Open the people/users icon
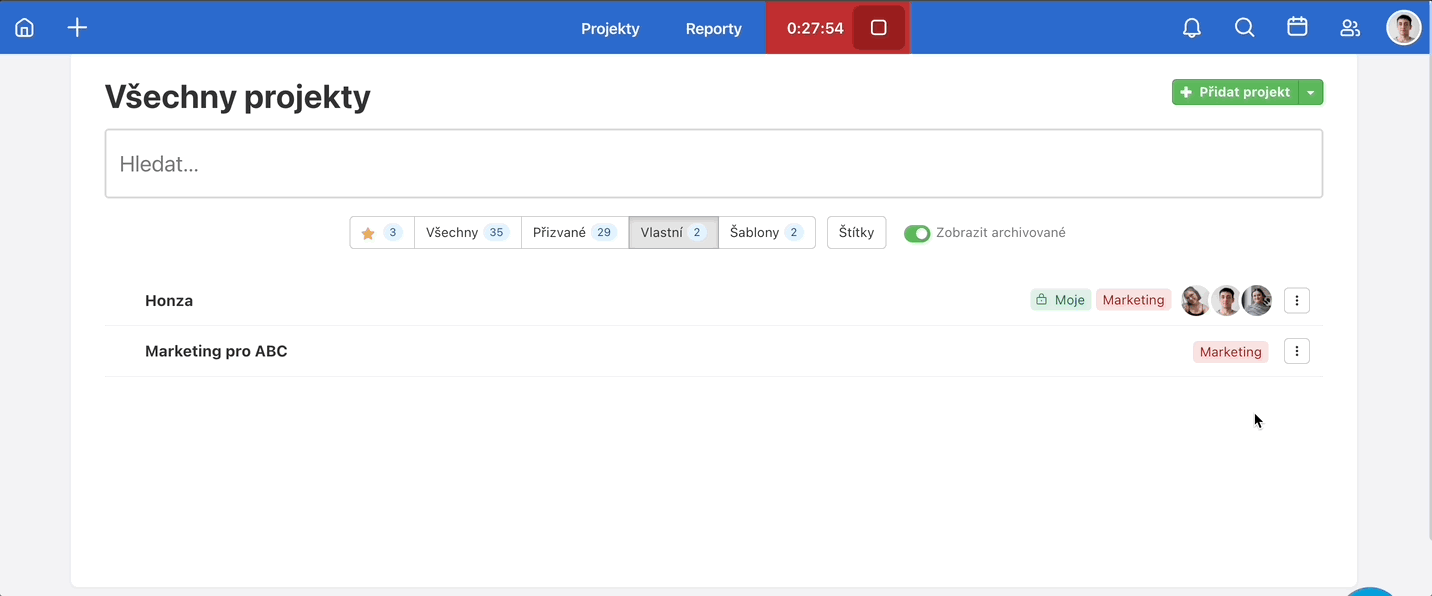 [1350, 28]
